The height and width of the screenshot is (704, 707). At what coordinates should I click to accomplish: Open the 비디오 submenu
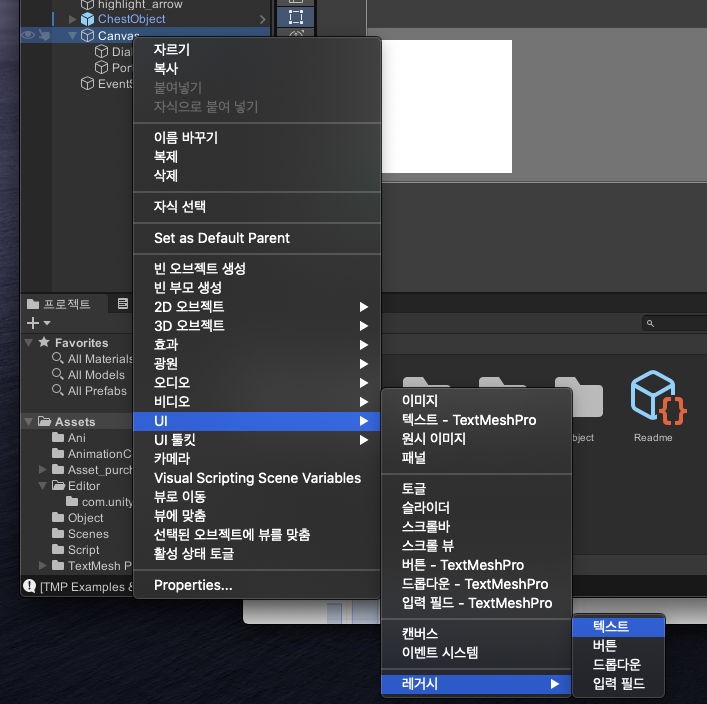pos(257,401)
